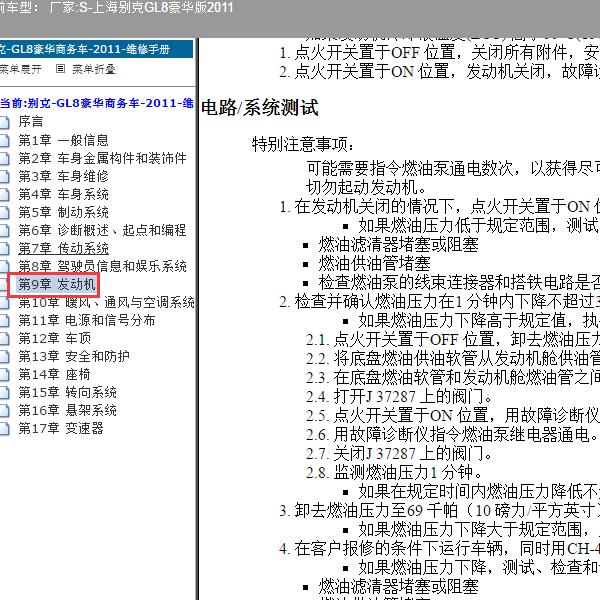
Task: Click folder icon next to 第17章 变速器
Action: (4, 429)
